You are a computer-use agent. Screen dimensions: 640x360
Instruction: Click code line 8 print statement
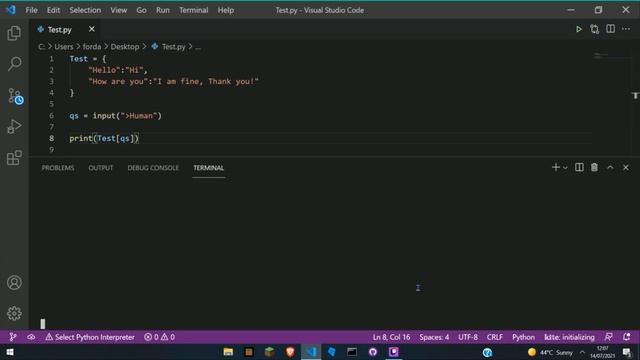(104, 138)
